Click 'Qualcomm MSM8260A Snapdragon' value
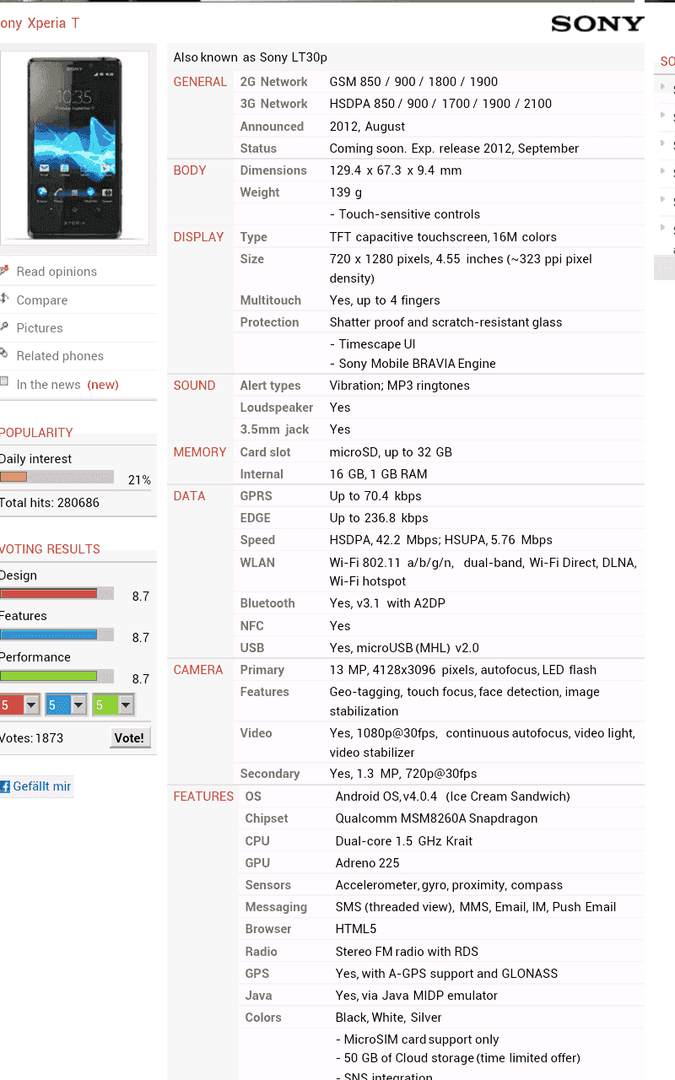Viewport: 675px width, 1080px height. pos(436,818)
